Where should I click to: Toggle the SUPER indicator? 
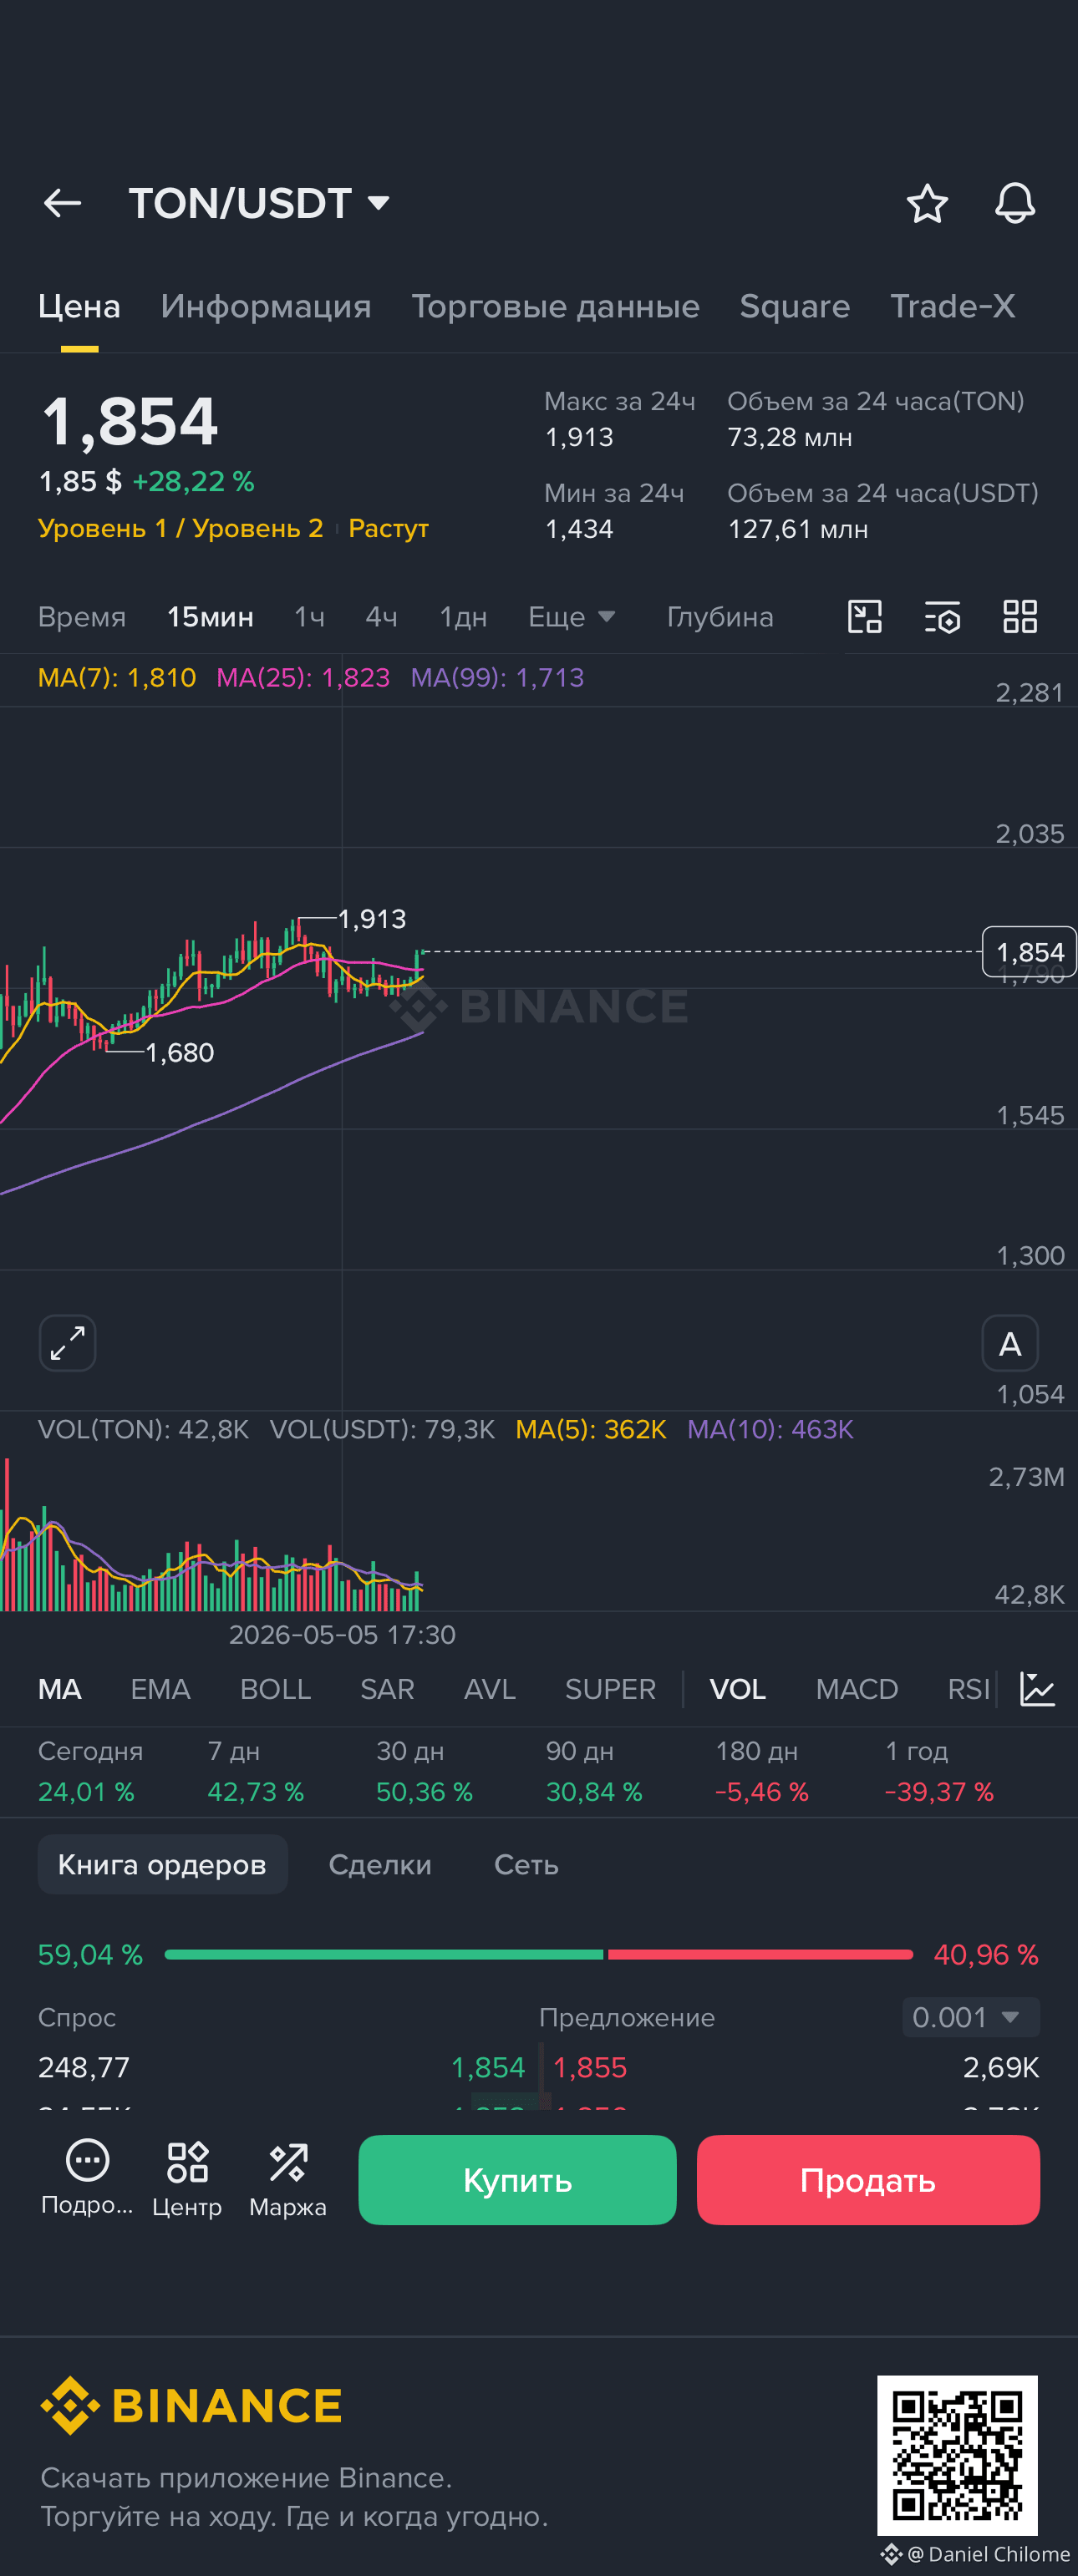point(610,1689)
